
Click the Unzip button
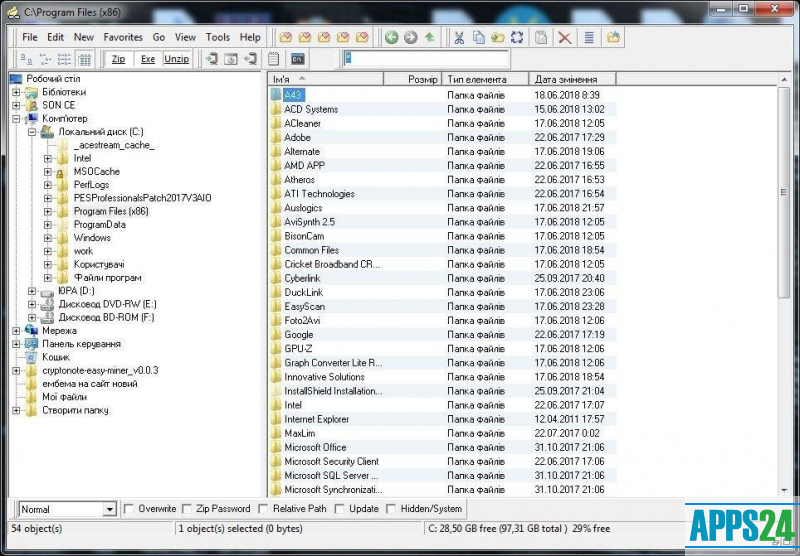pyautogui.click(x=177, y=59)
